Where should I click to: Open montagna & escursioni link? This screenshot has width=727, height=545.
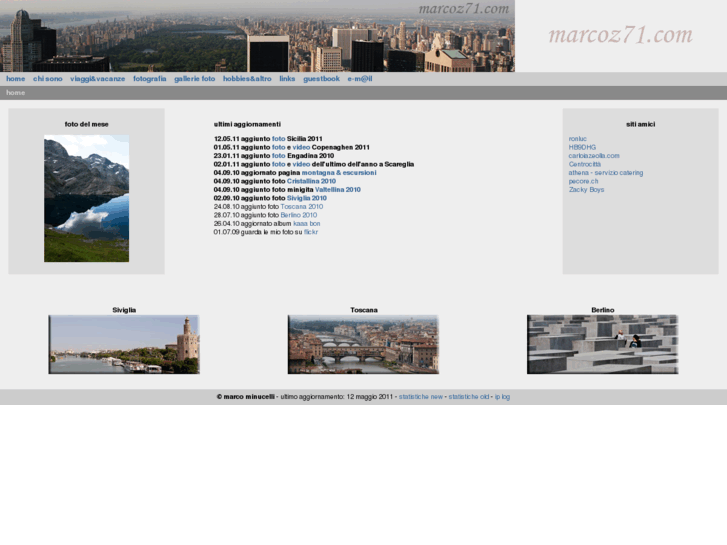tap(339, 173)
